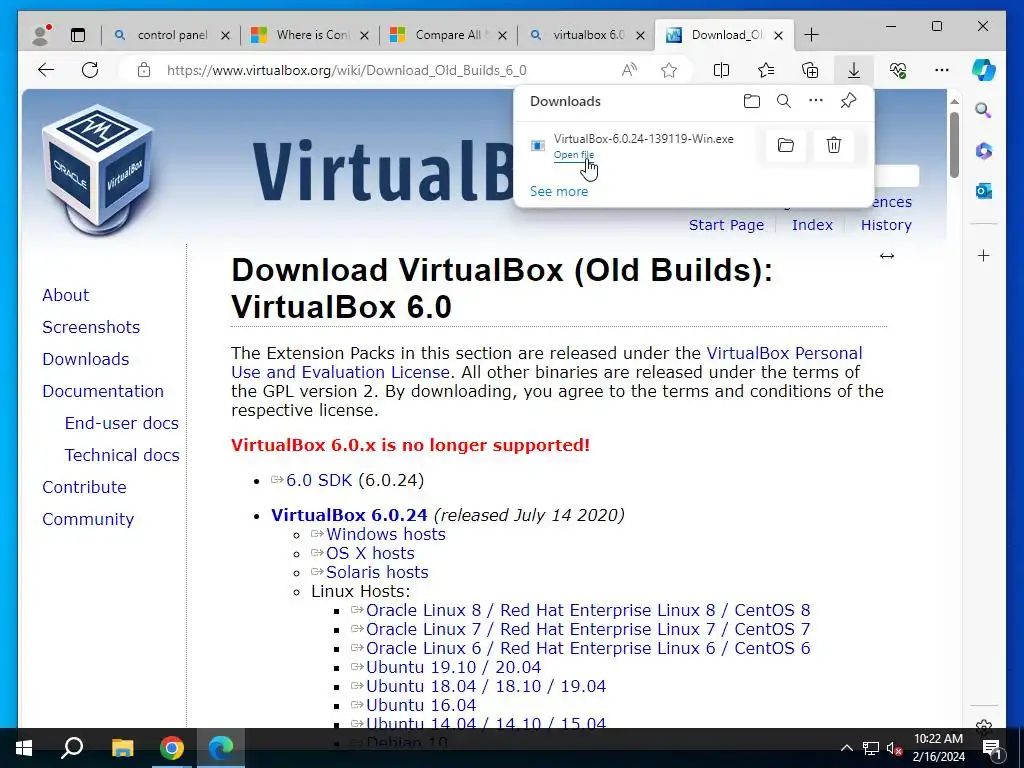Viewport: 1024px width, 768px height.
Task: Open the VirtualBox 6.0.24 heading link
Action: (349, 515)
